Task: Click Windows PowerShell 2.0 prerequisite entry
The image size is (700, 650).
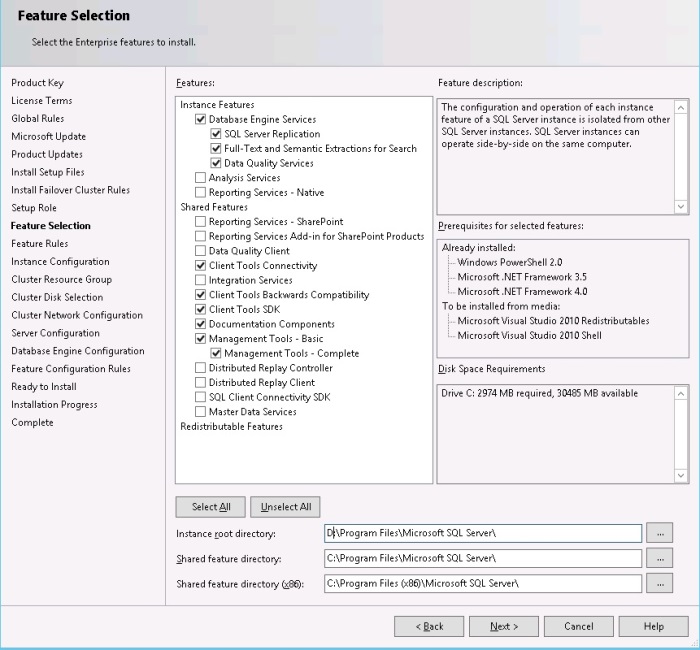Action: point(510,262)
